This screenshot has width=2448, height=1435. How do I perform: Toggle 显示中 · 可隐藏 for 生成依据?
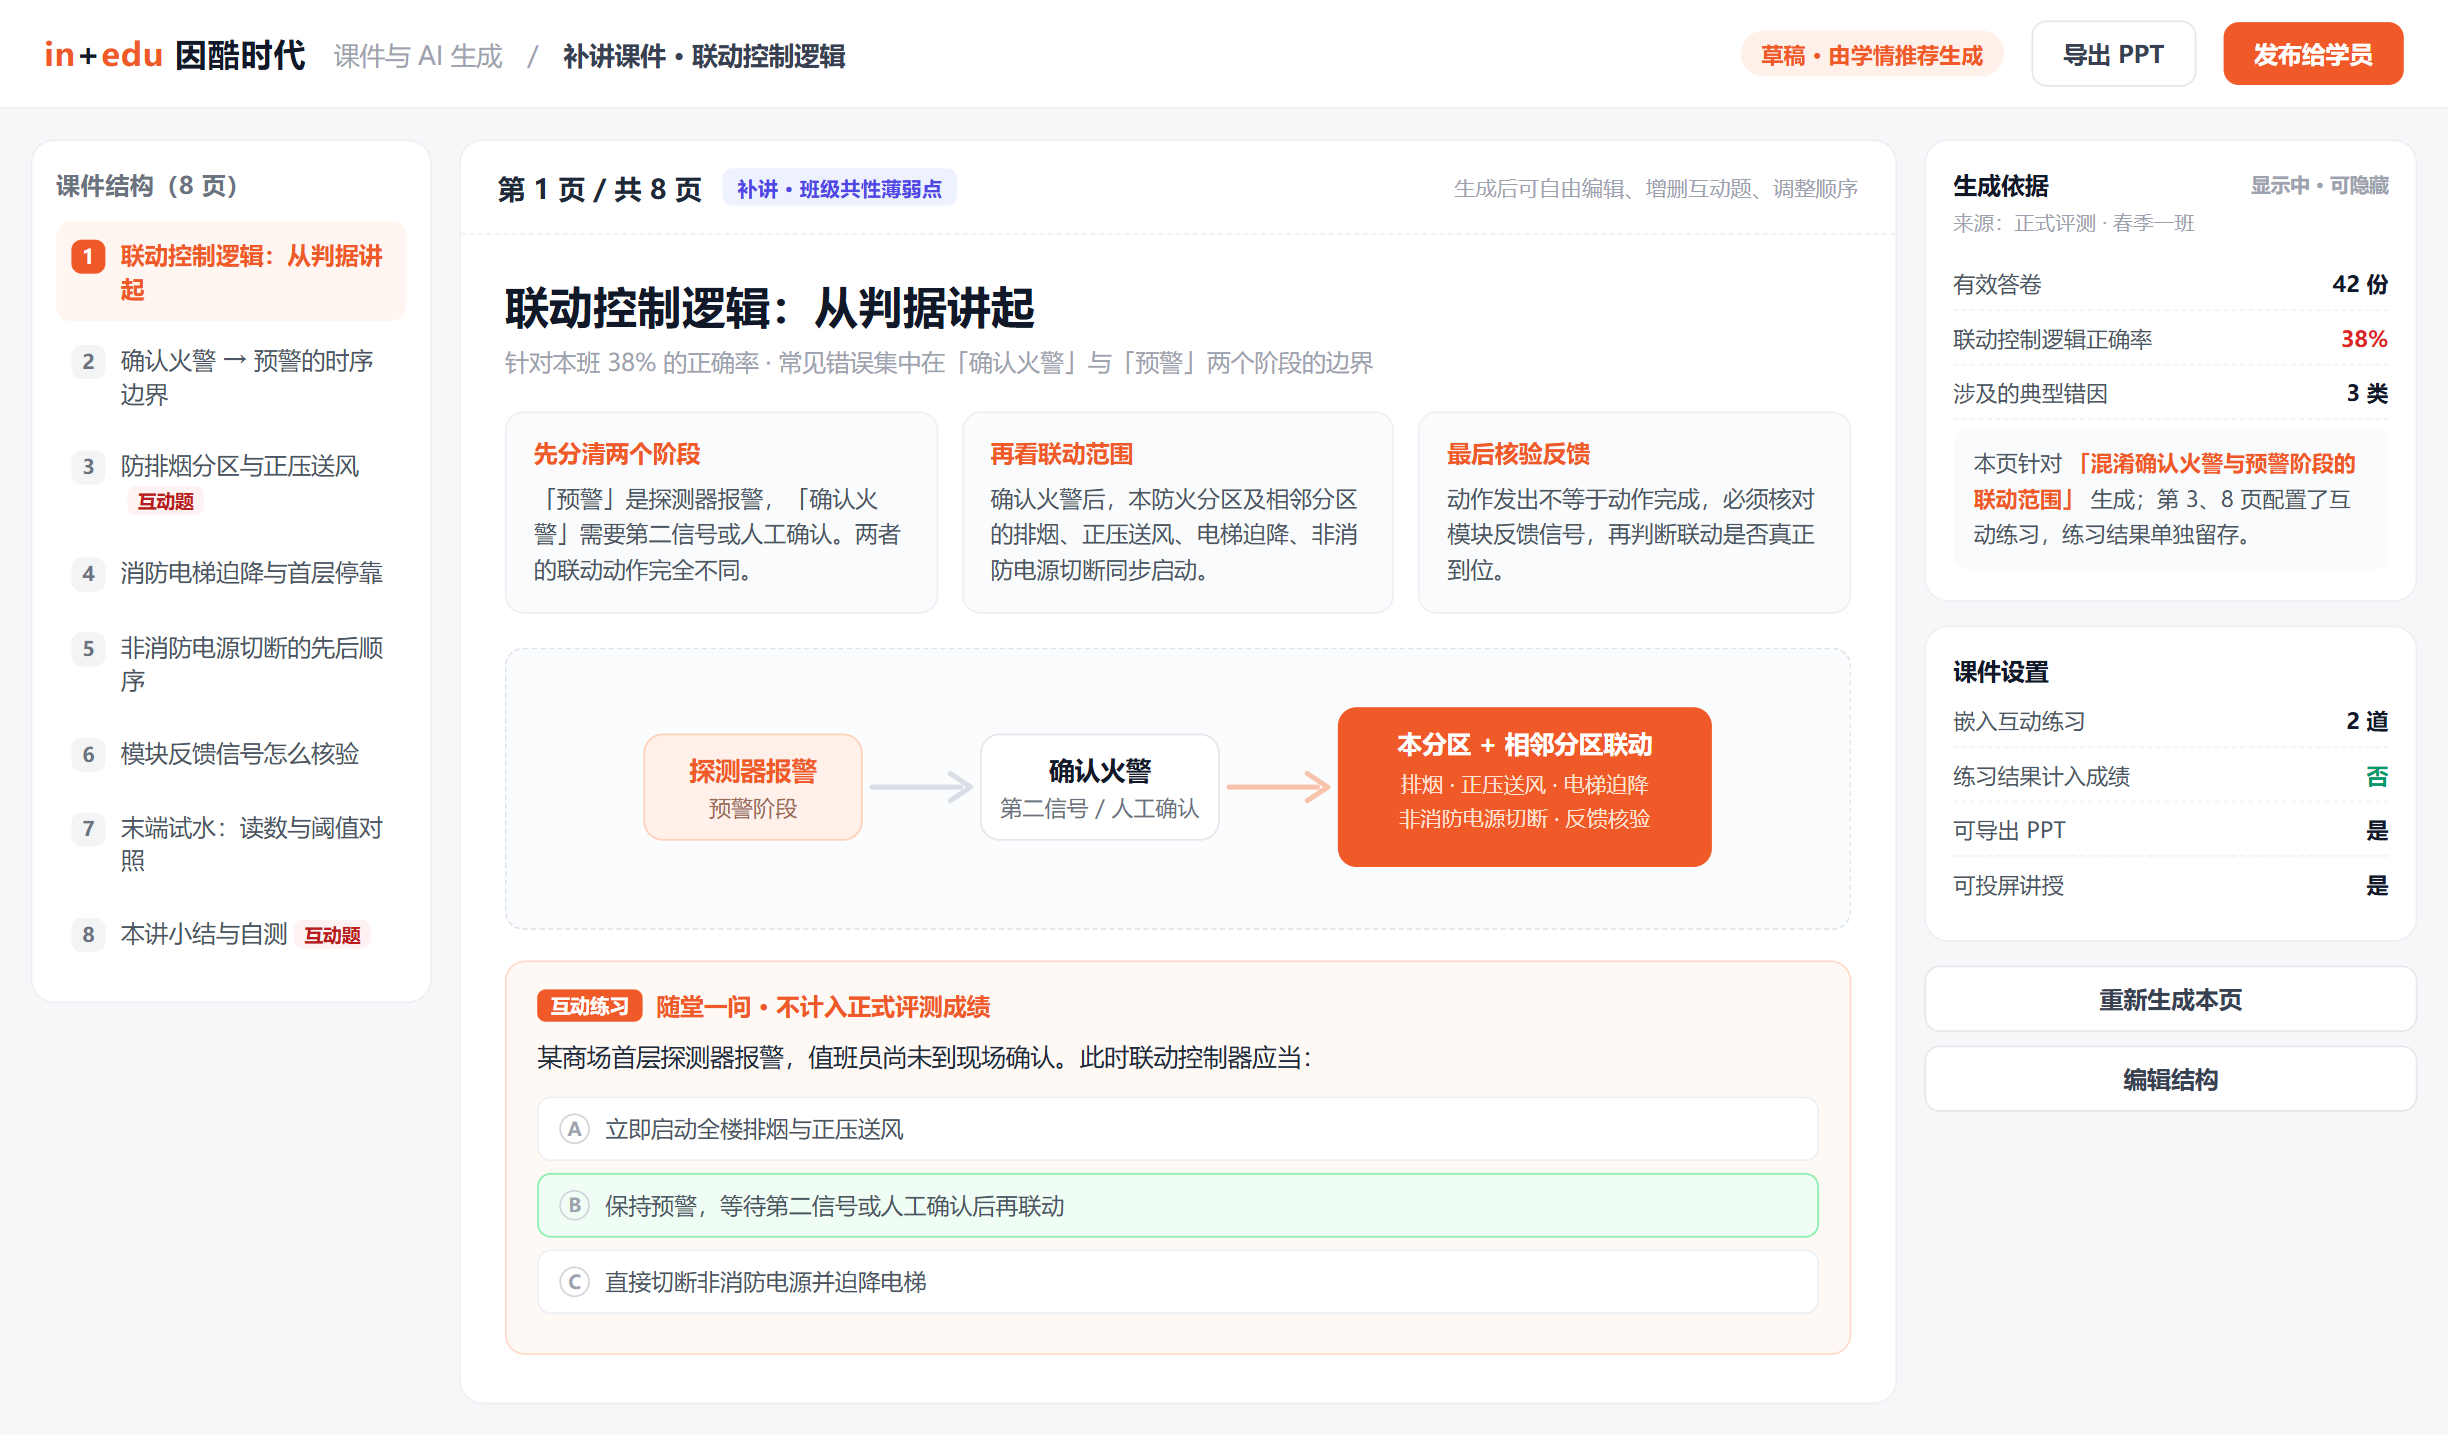pos(2319,185)
